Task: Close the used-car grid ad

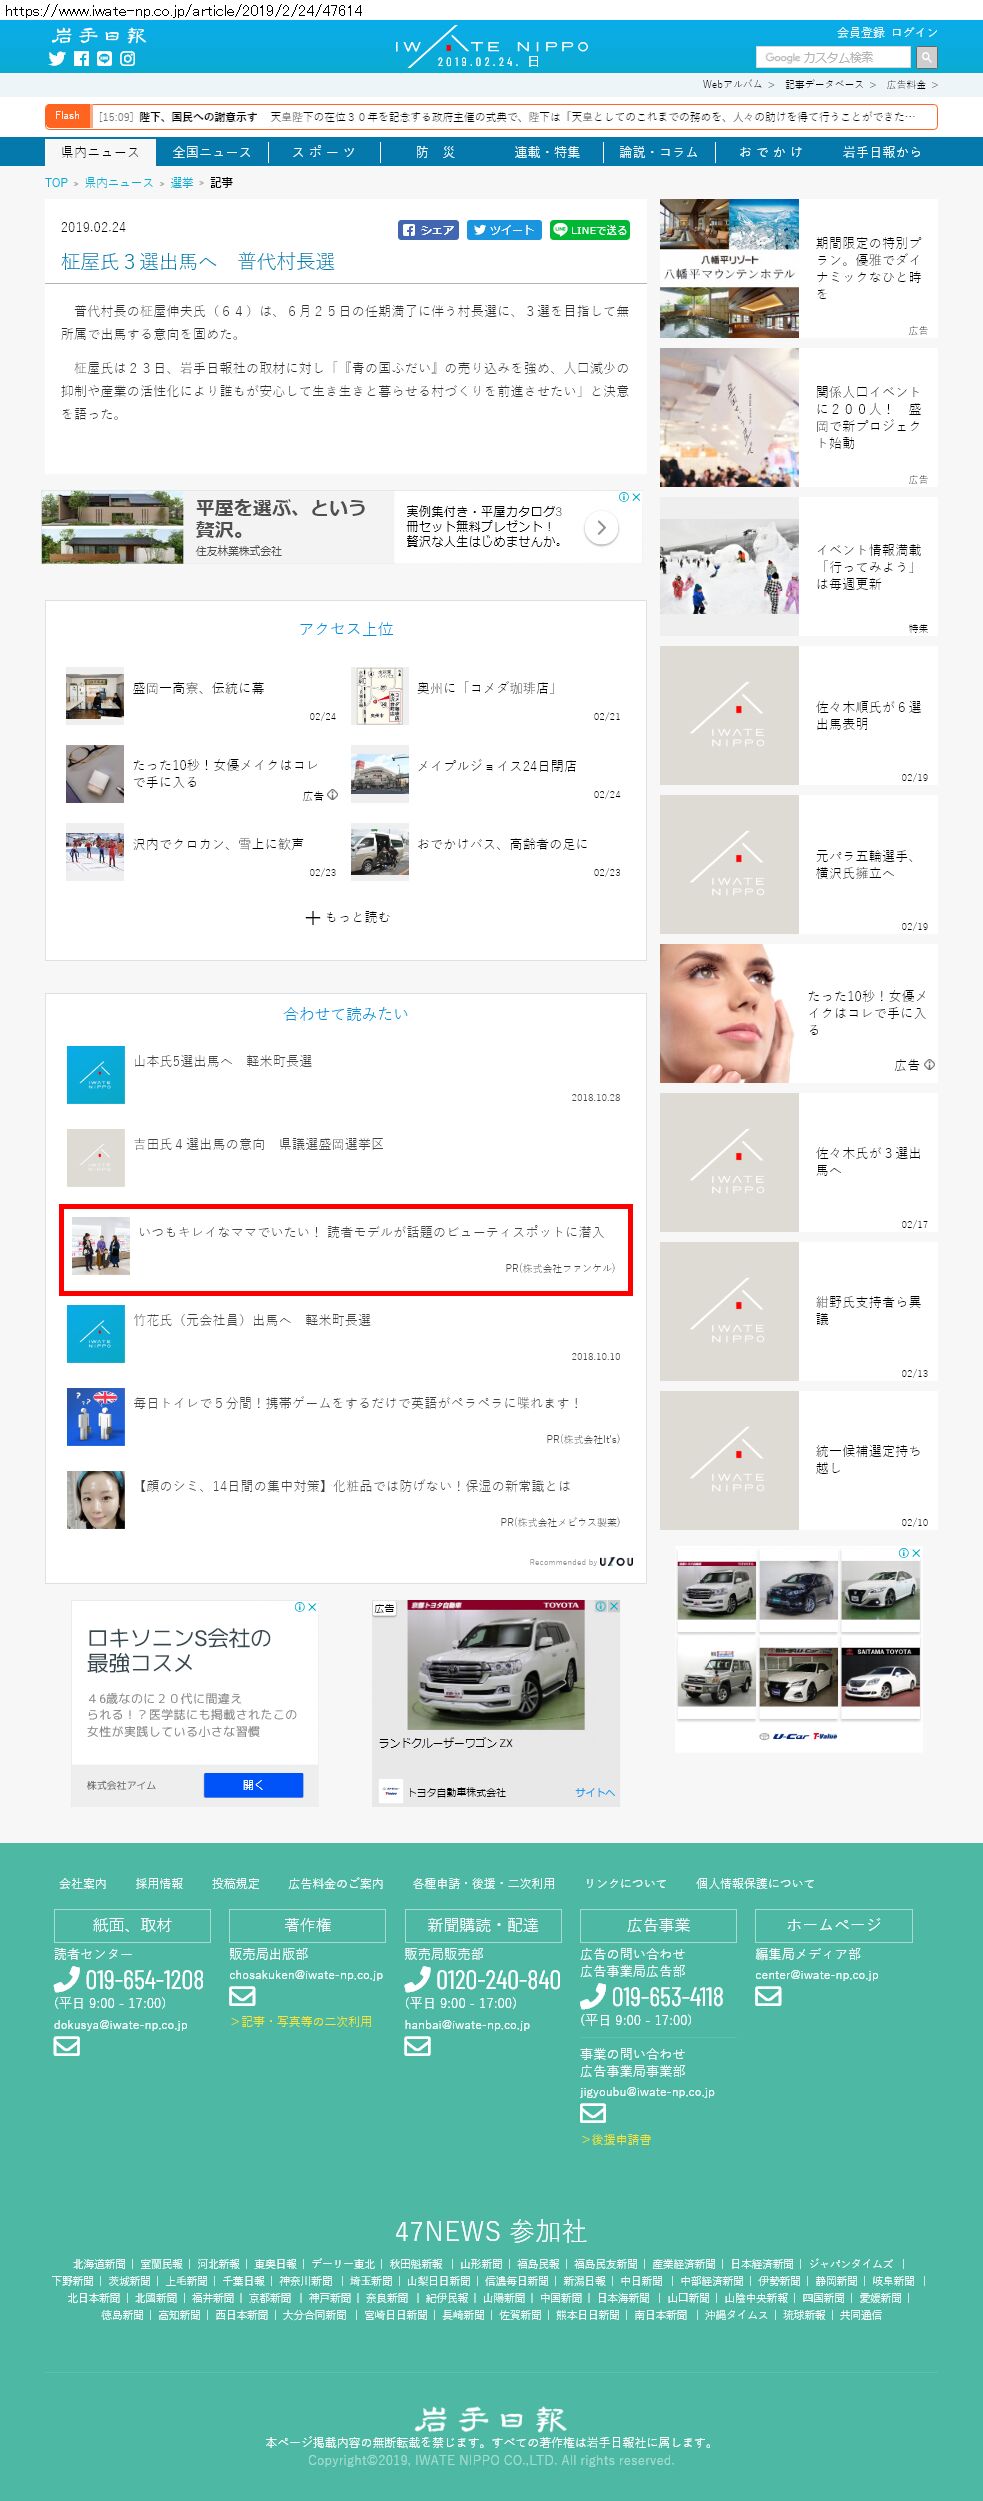Action: (x=916, y=1553)
